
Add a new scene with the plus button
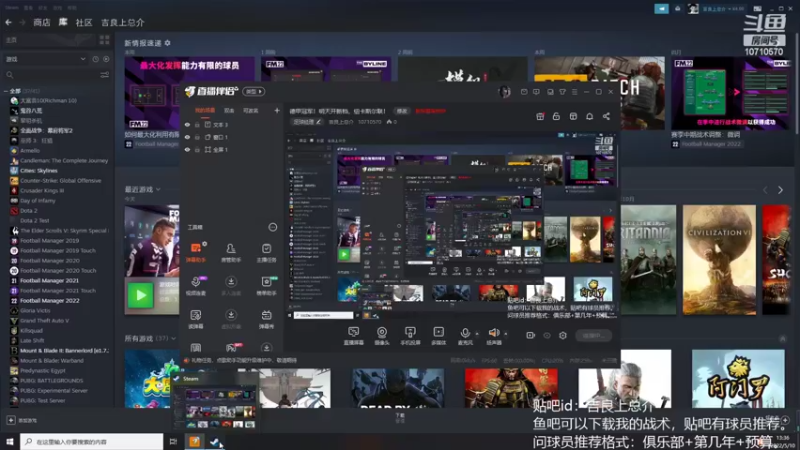point(277,110)
